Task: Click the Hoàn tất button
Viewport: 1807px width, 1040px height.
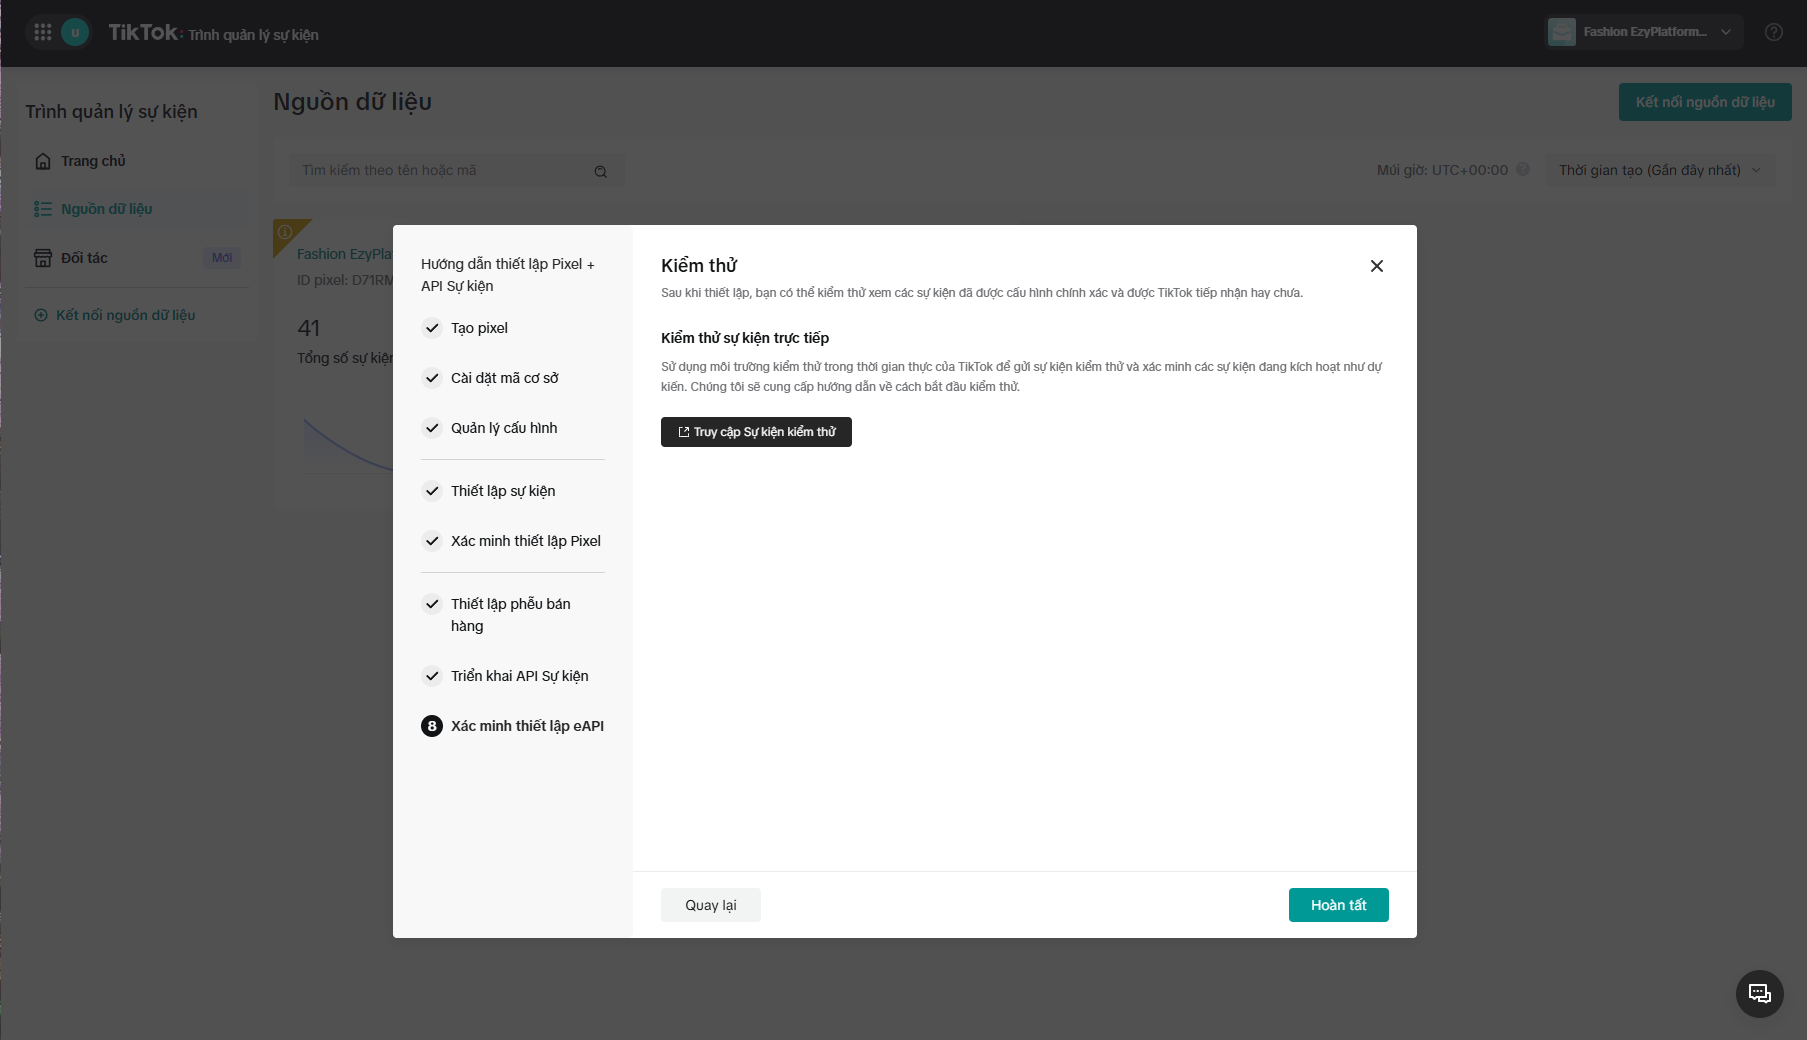Action: pos(1339,905)
